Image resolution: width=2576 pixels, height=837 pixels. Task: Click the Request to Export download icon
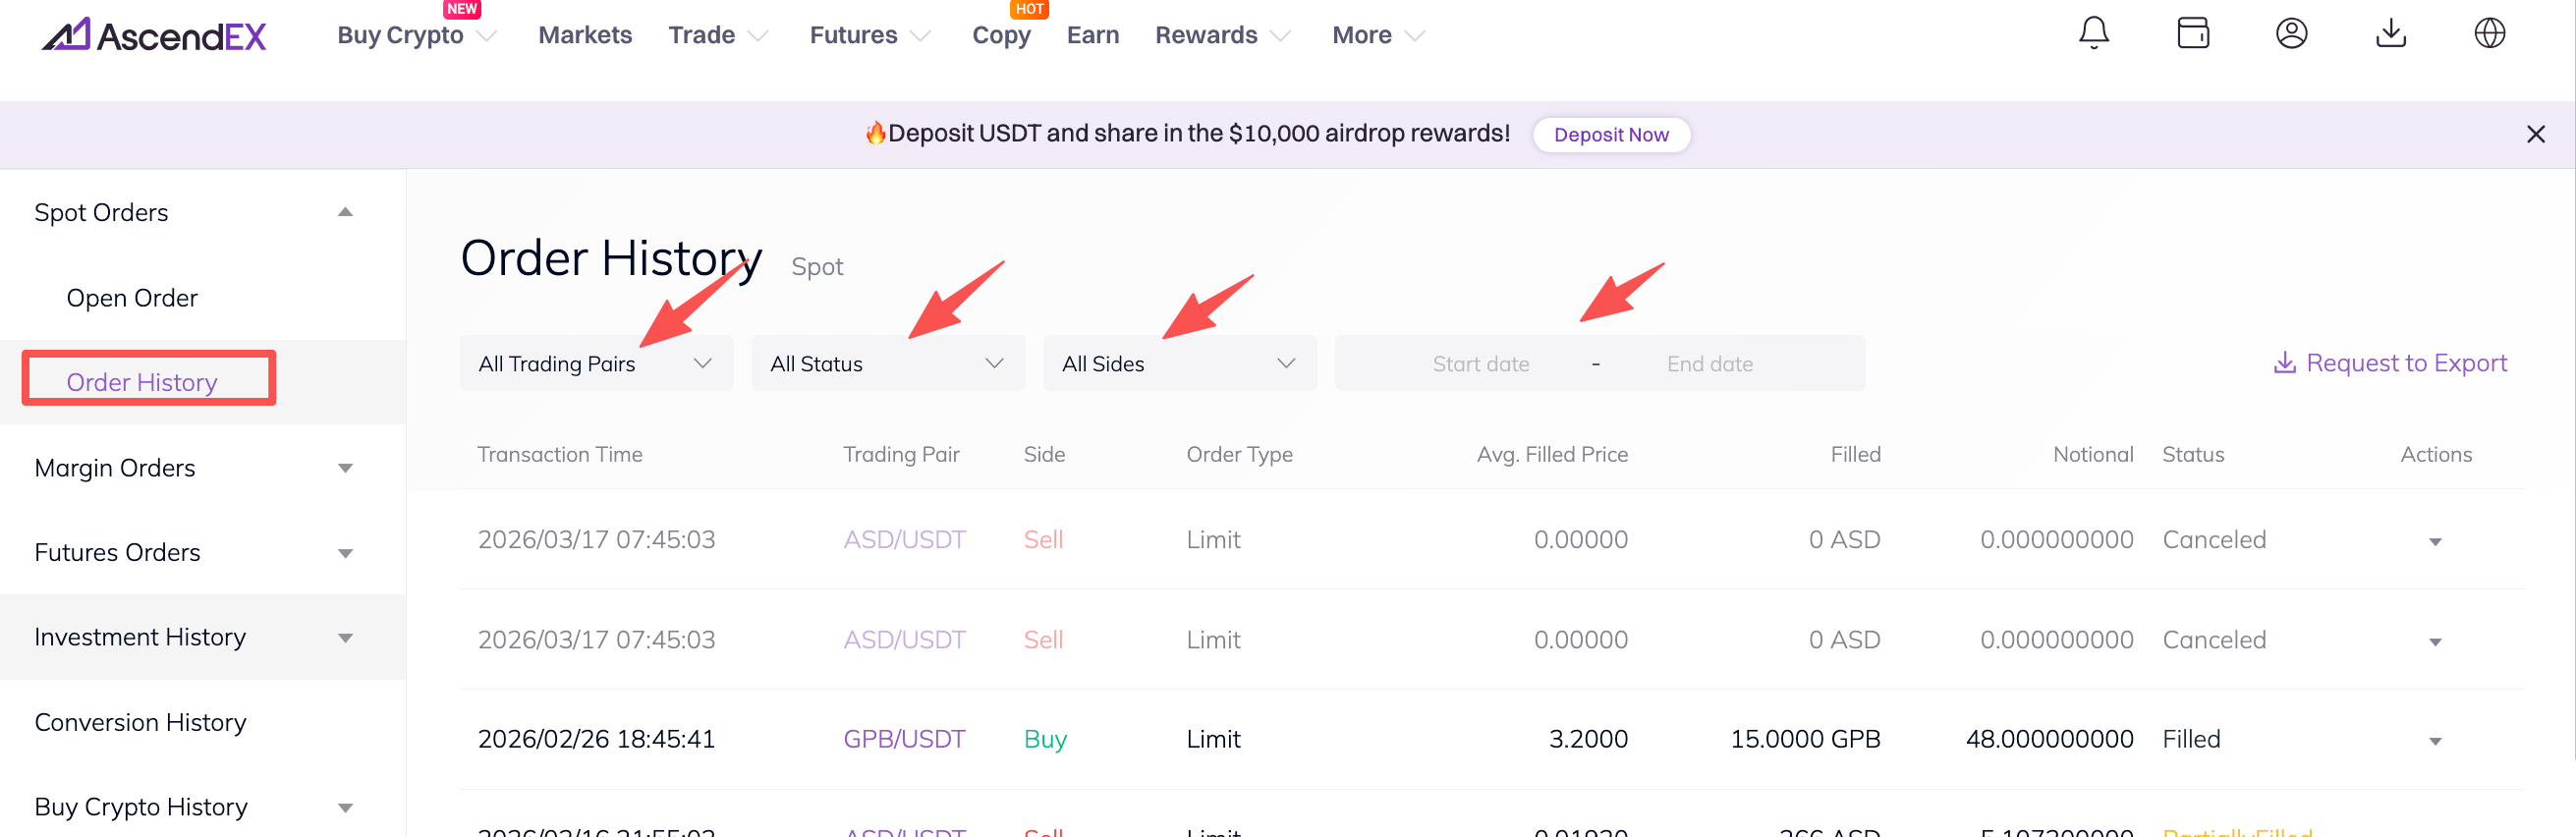(2284, 363)
